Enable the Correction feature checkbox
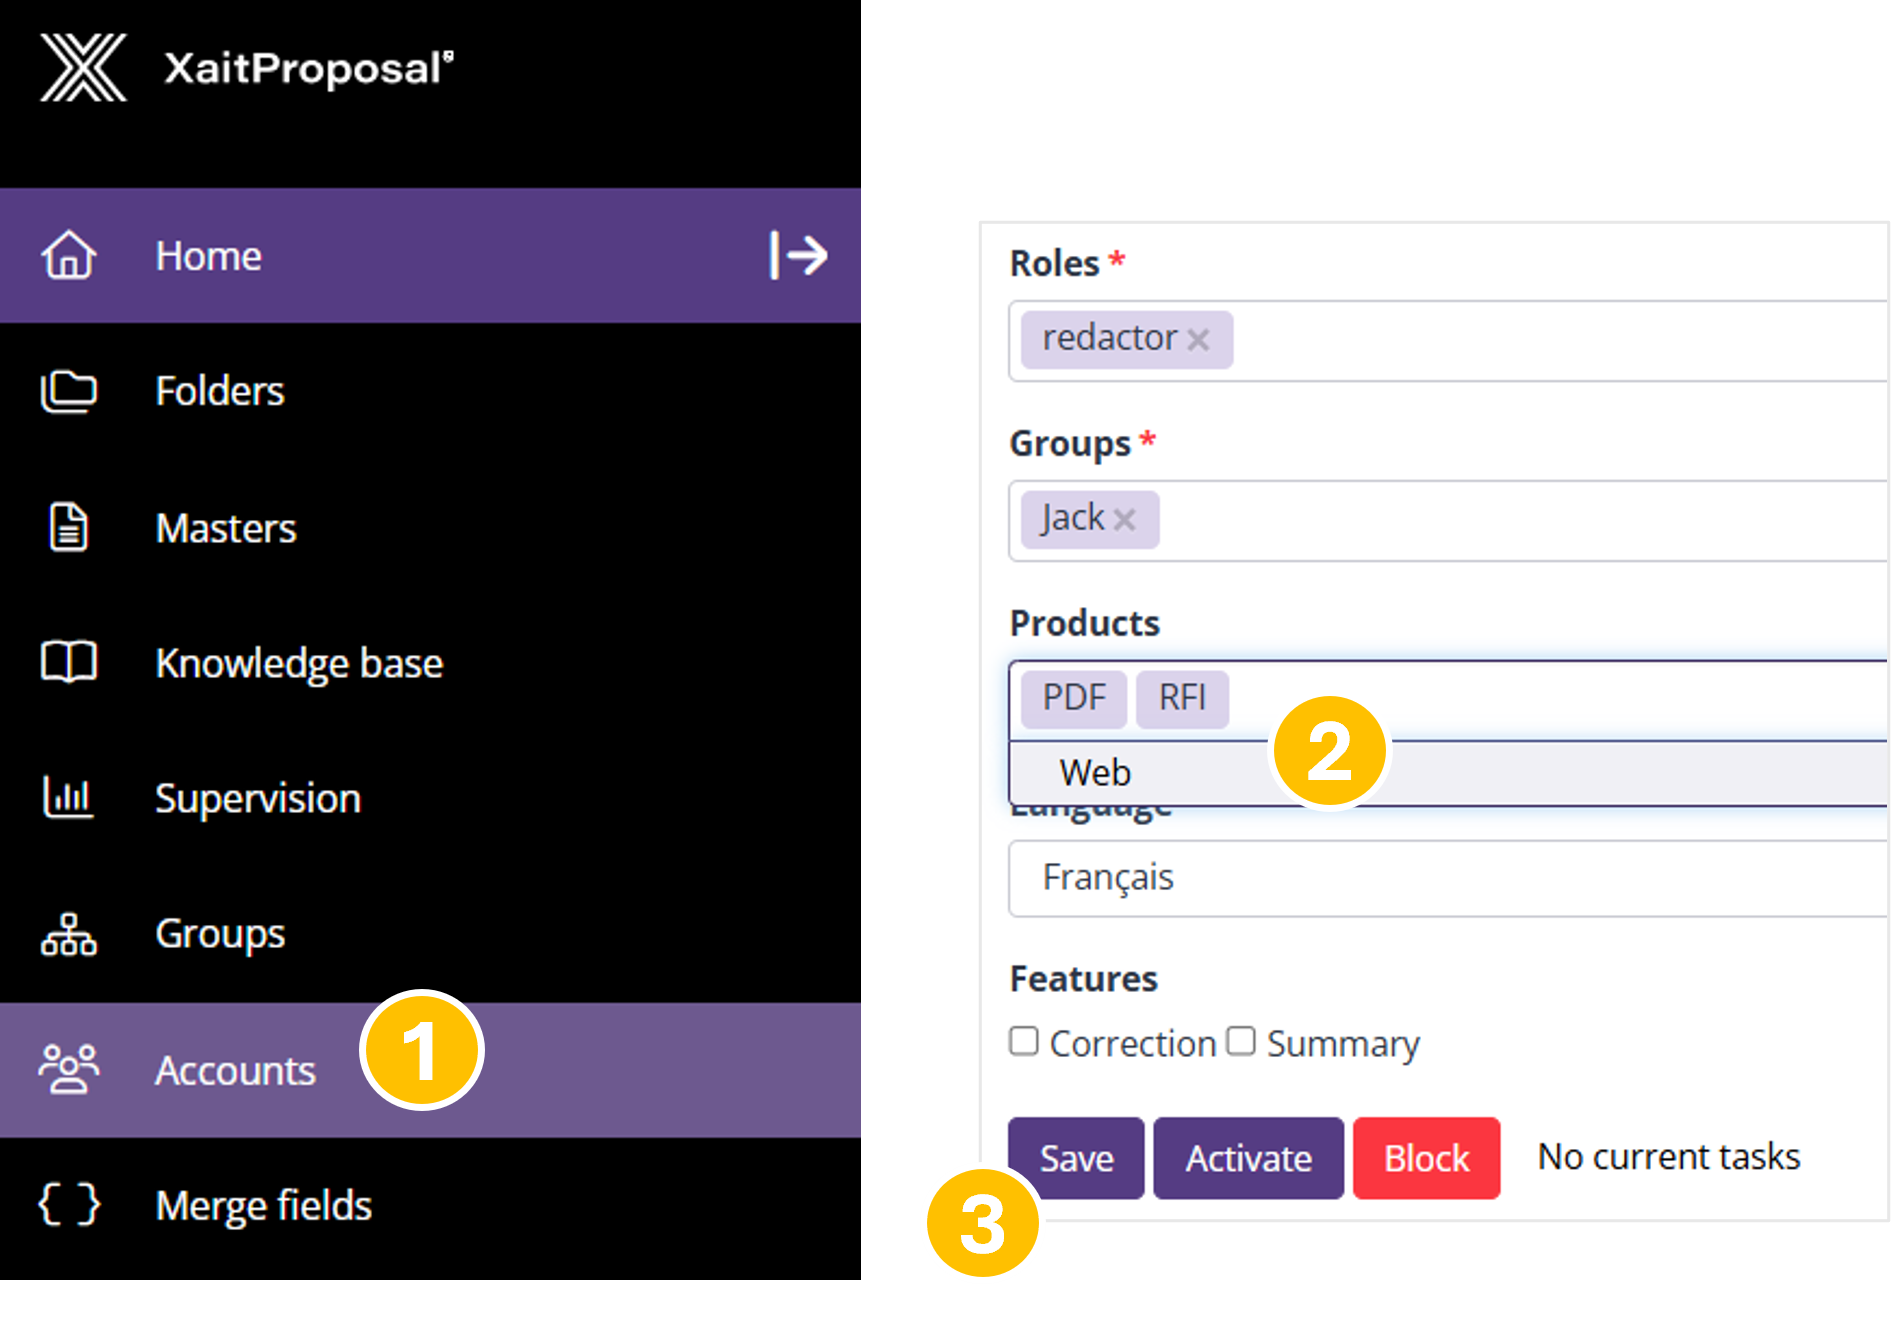This screenshot has width=1891, height=1333. pyautogui.click(x=1024, y=1041)
